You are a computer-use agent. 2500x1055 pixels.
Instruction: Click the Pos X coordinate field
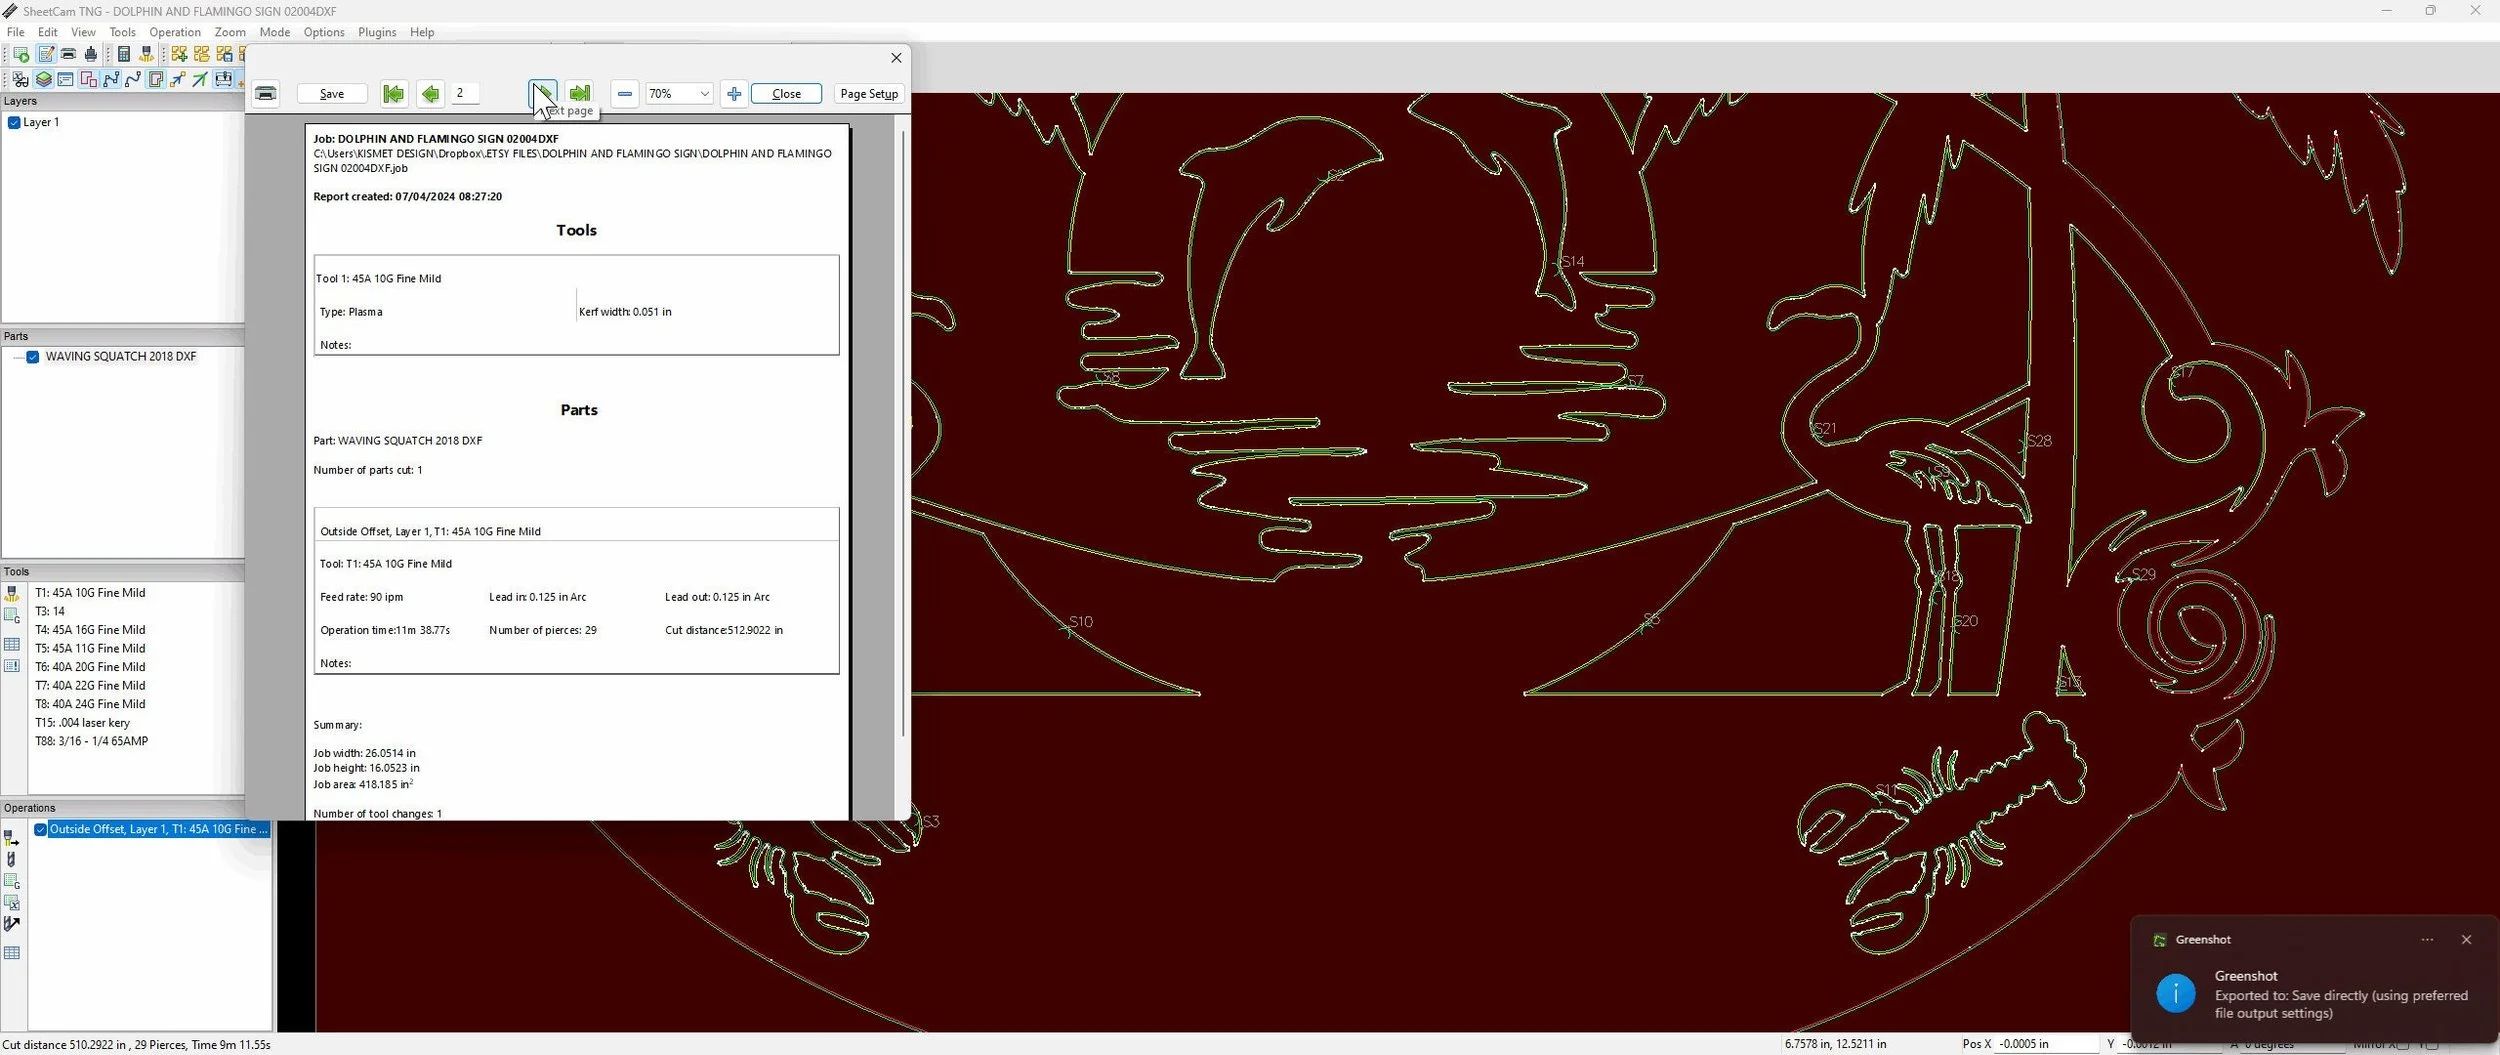click(2046, 1043)
